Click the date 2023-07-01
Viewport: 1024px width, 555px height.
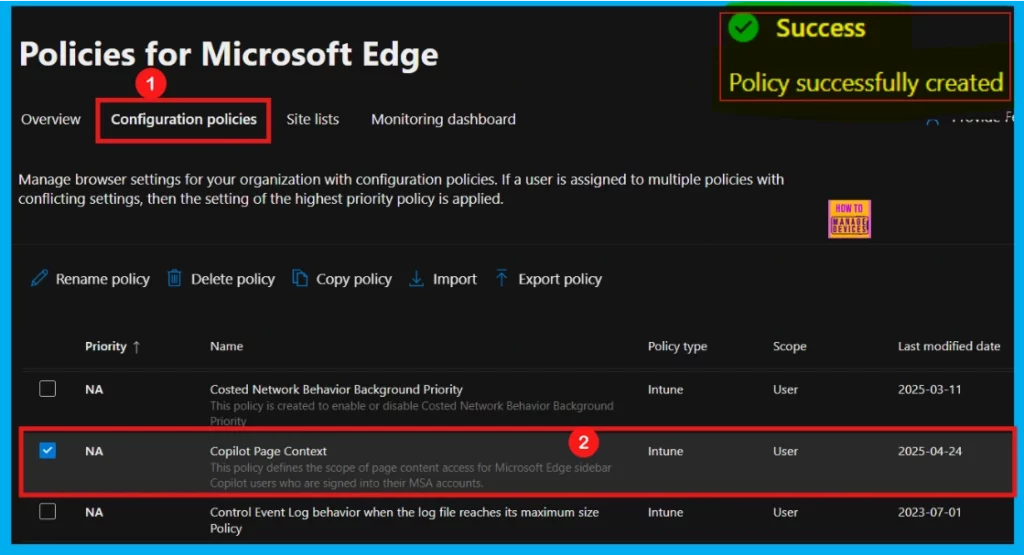pyautogui.click(x=929, y=513)
